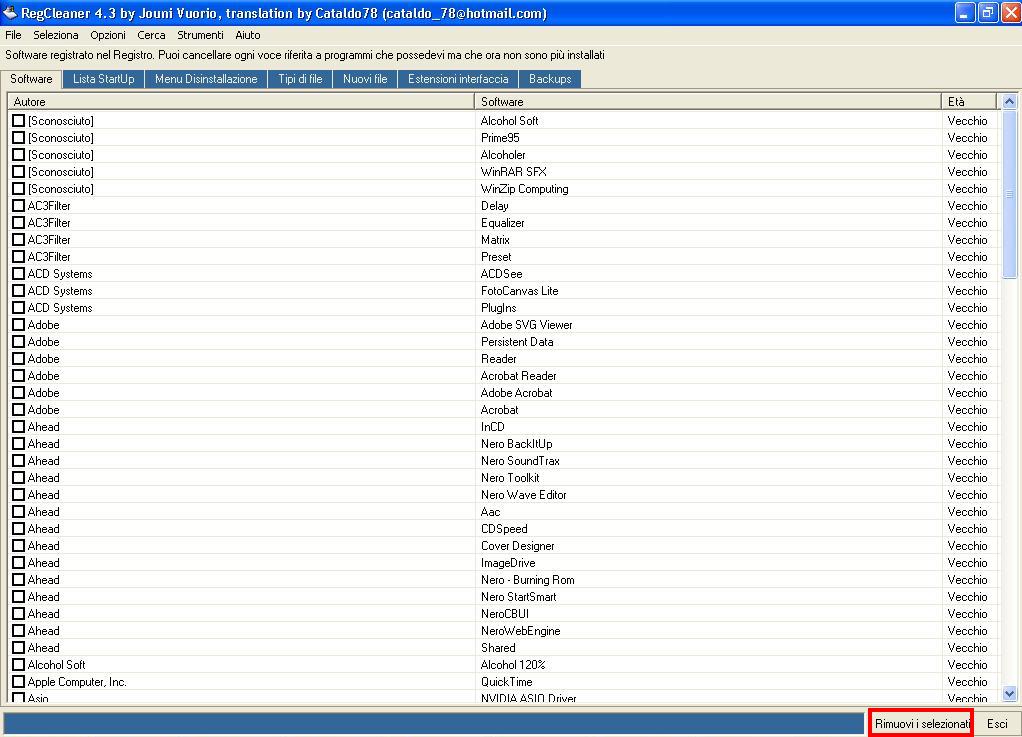1022x737 pixels.
Task: Check the Acrobat Reader row checkbox
Action: pos(18,375)
